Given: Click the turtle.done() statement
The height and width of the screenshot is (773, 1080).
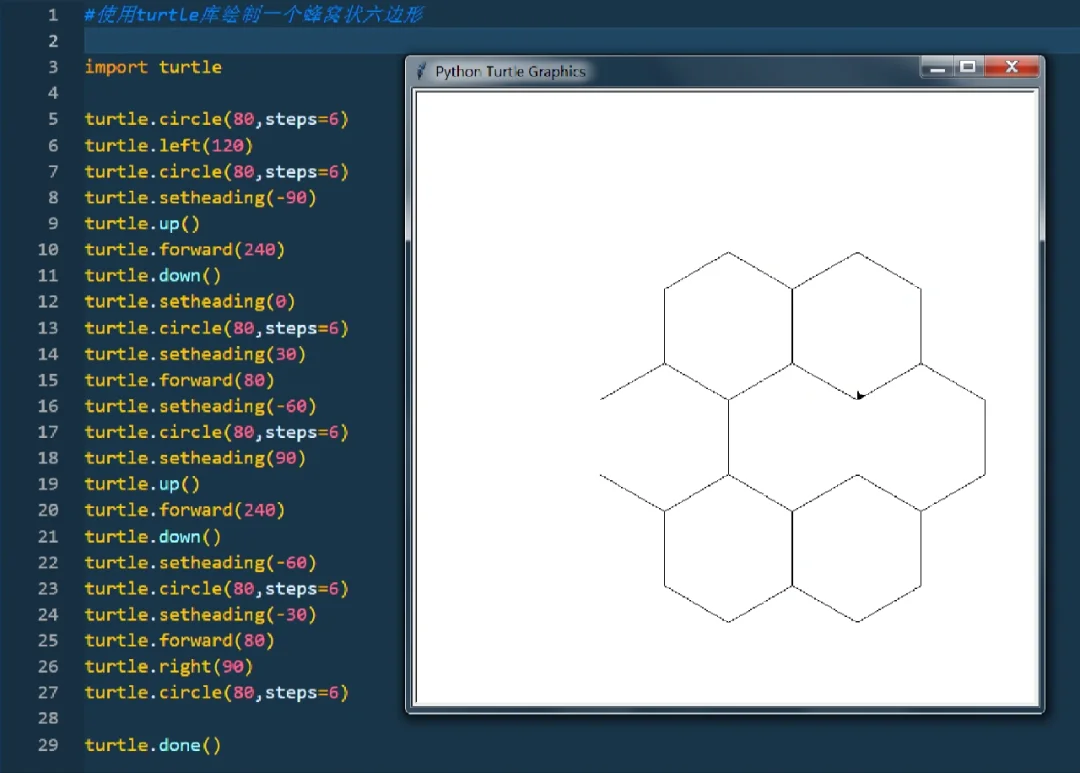Looking at the screenshot, I should [153, 745].
